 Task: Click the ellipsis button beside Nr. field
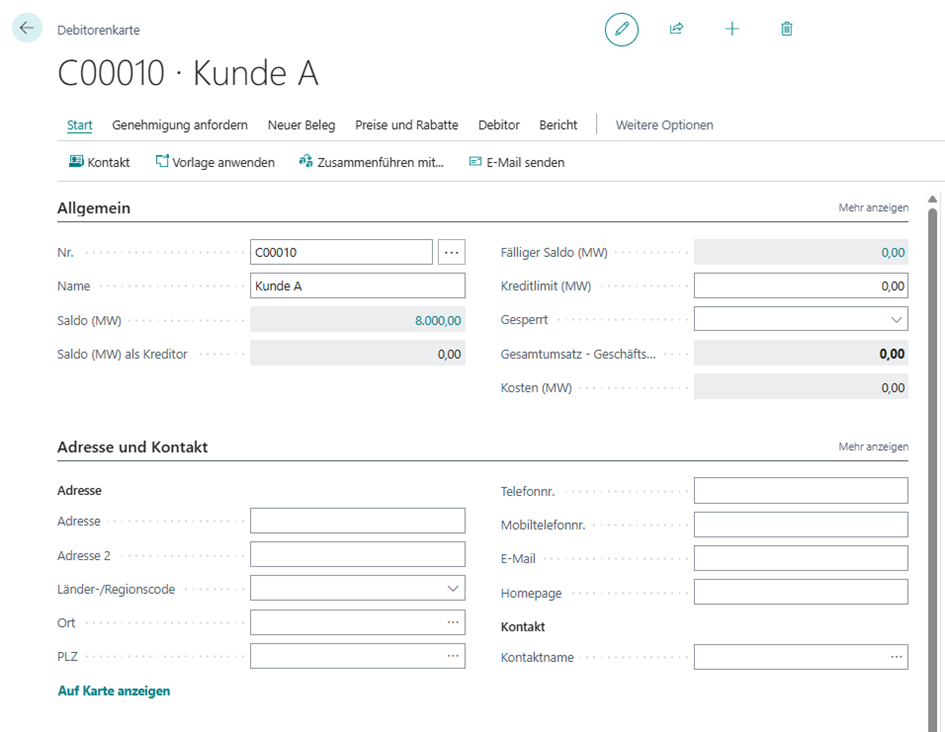point(452,252)
